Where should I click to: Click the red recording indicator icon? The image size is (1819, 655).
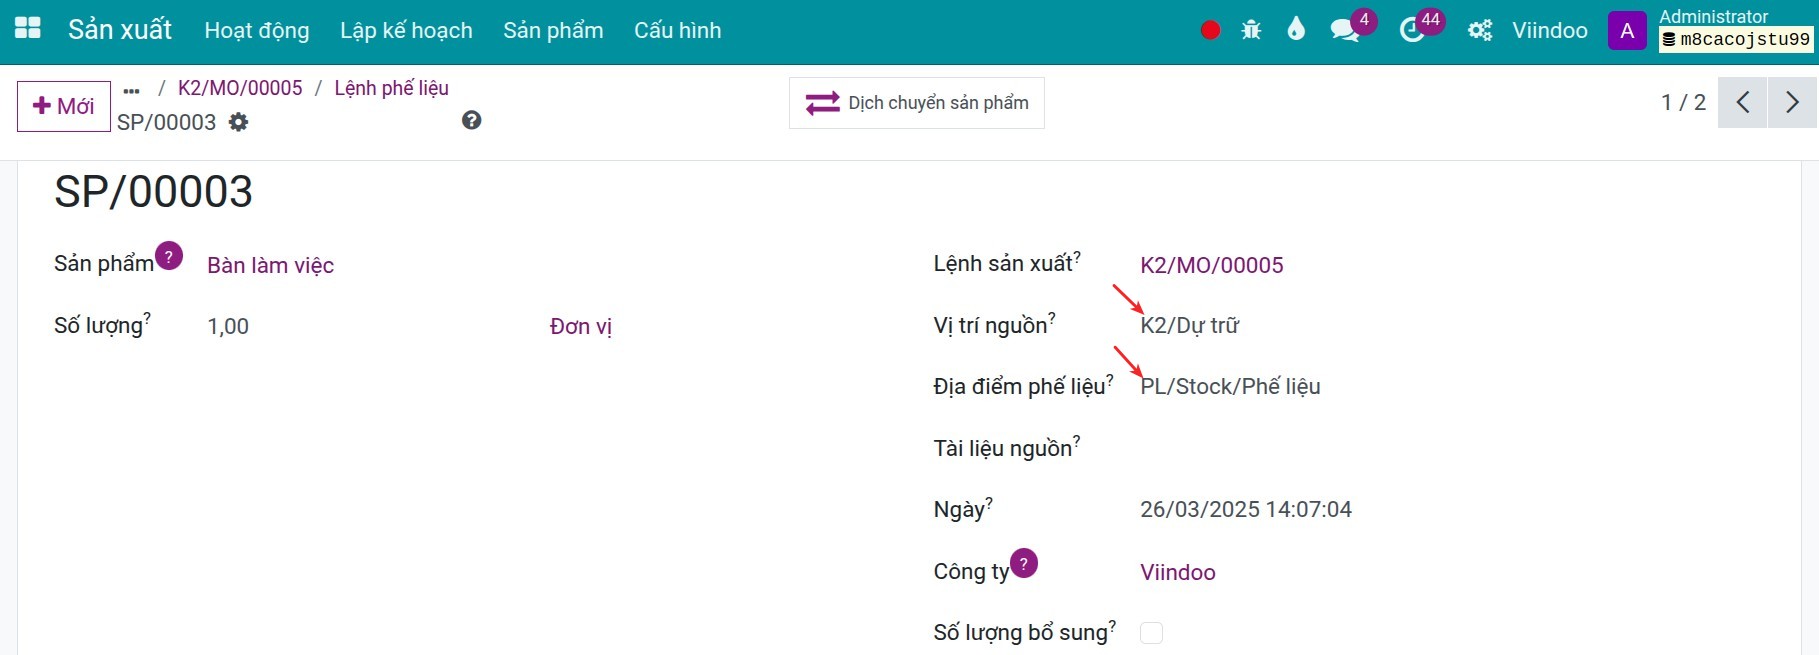[x=1210, y=30]
